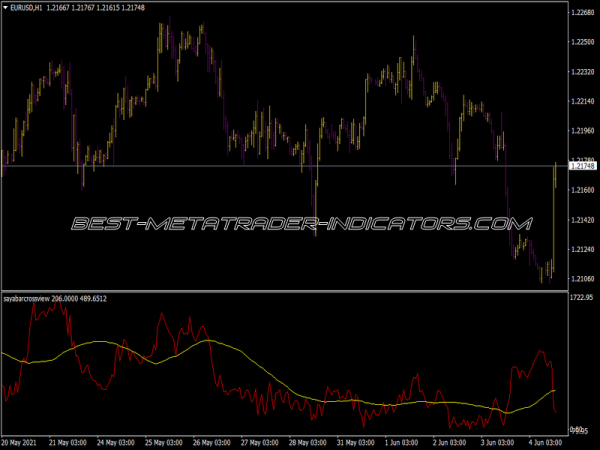Click the 24 May 03:00 time label
600x450 pixels.
coord(116,441)
